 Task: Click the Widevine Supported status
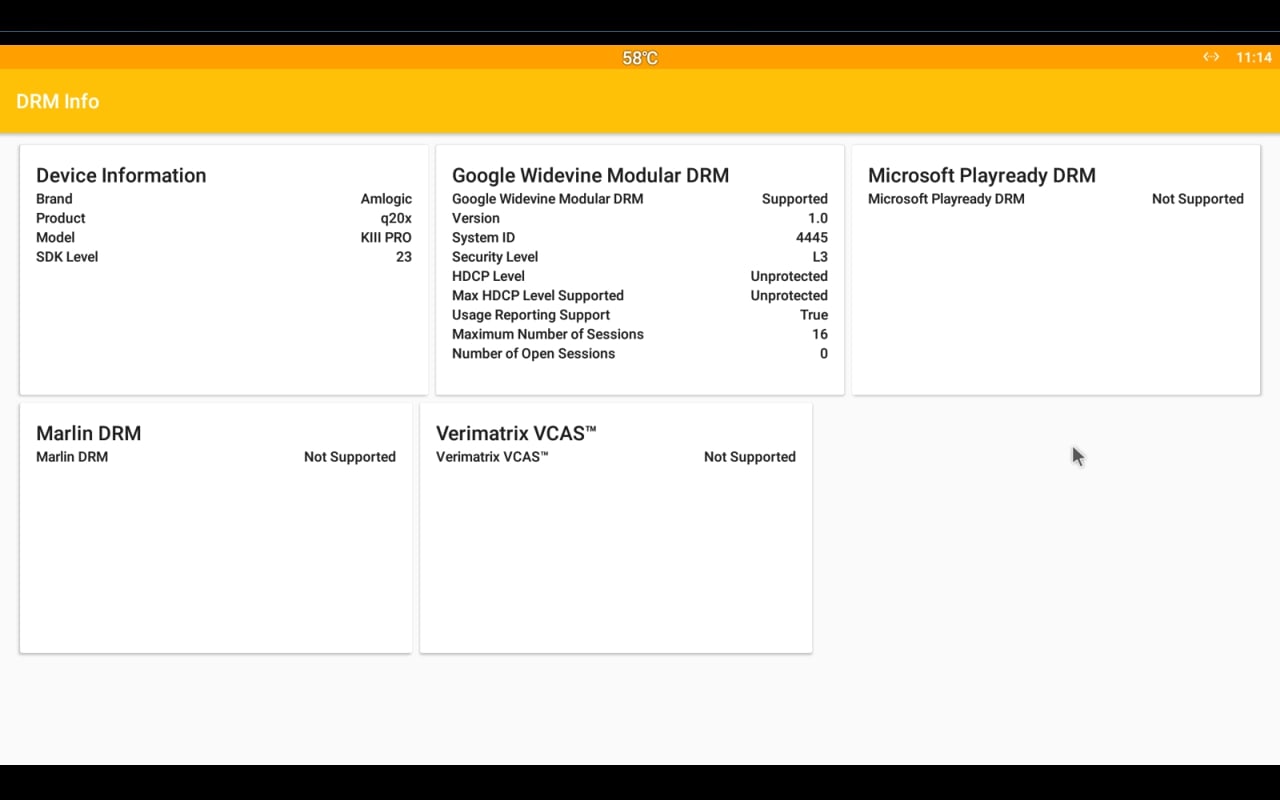pos(794,198)
